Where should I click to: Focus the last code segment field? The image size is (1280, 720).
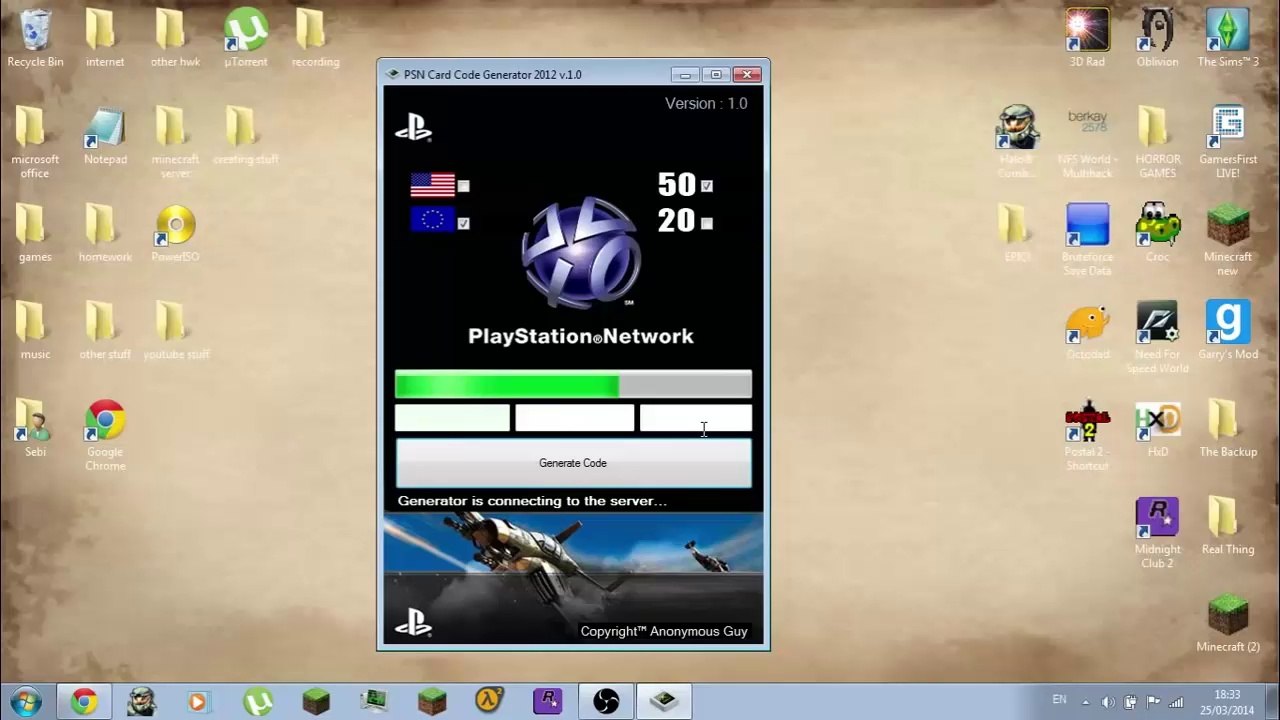[696, 418]
